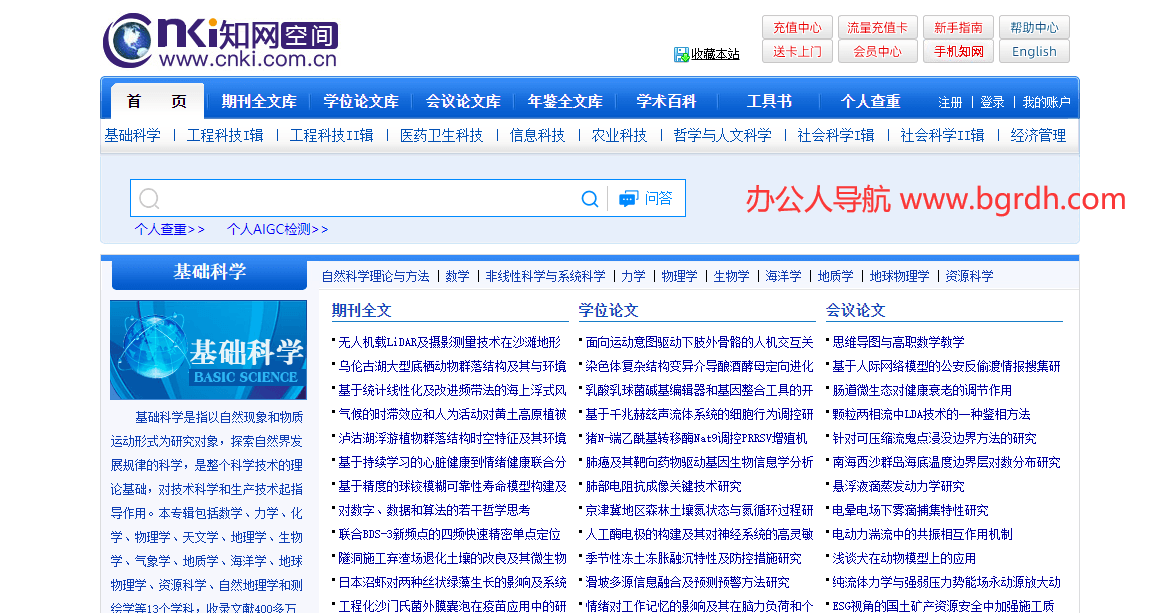Click the 基础科学 banner image
Image resolution: width=1163 pixels, height=613 pixels.
pyautogui.click(x=208, y=349)
